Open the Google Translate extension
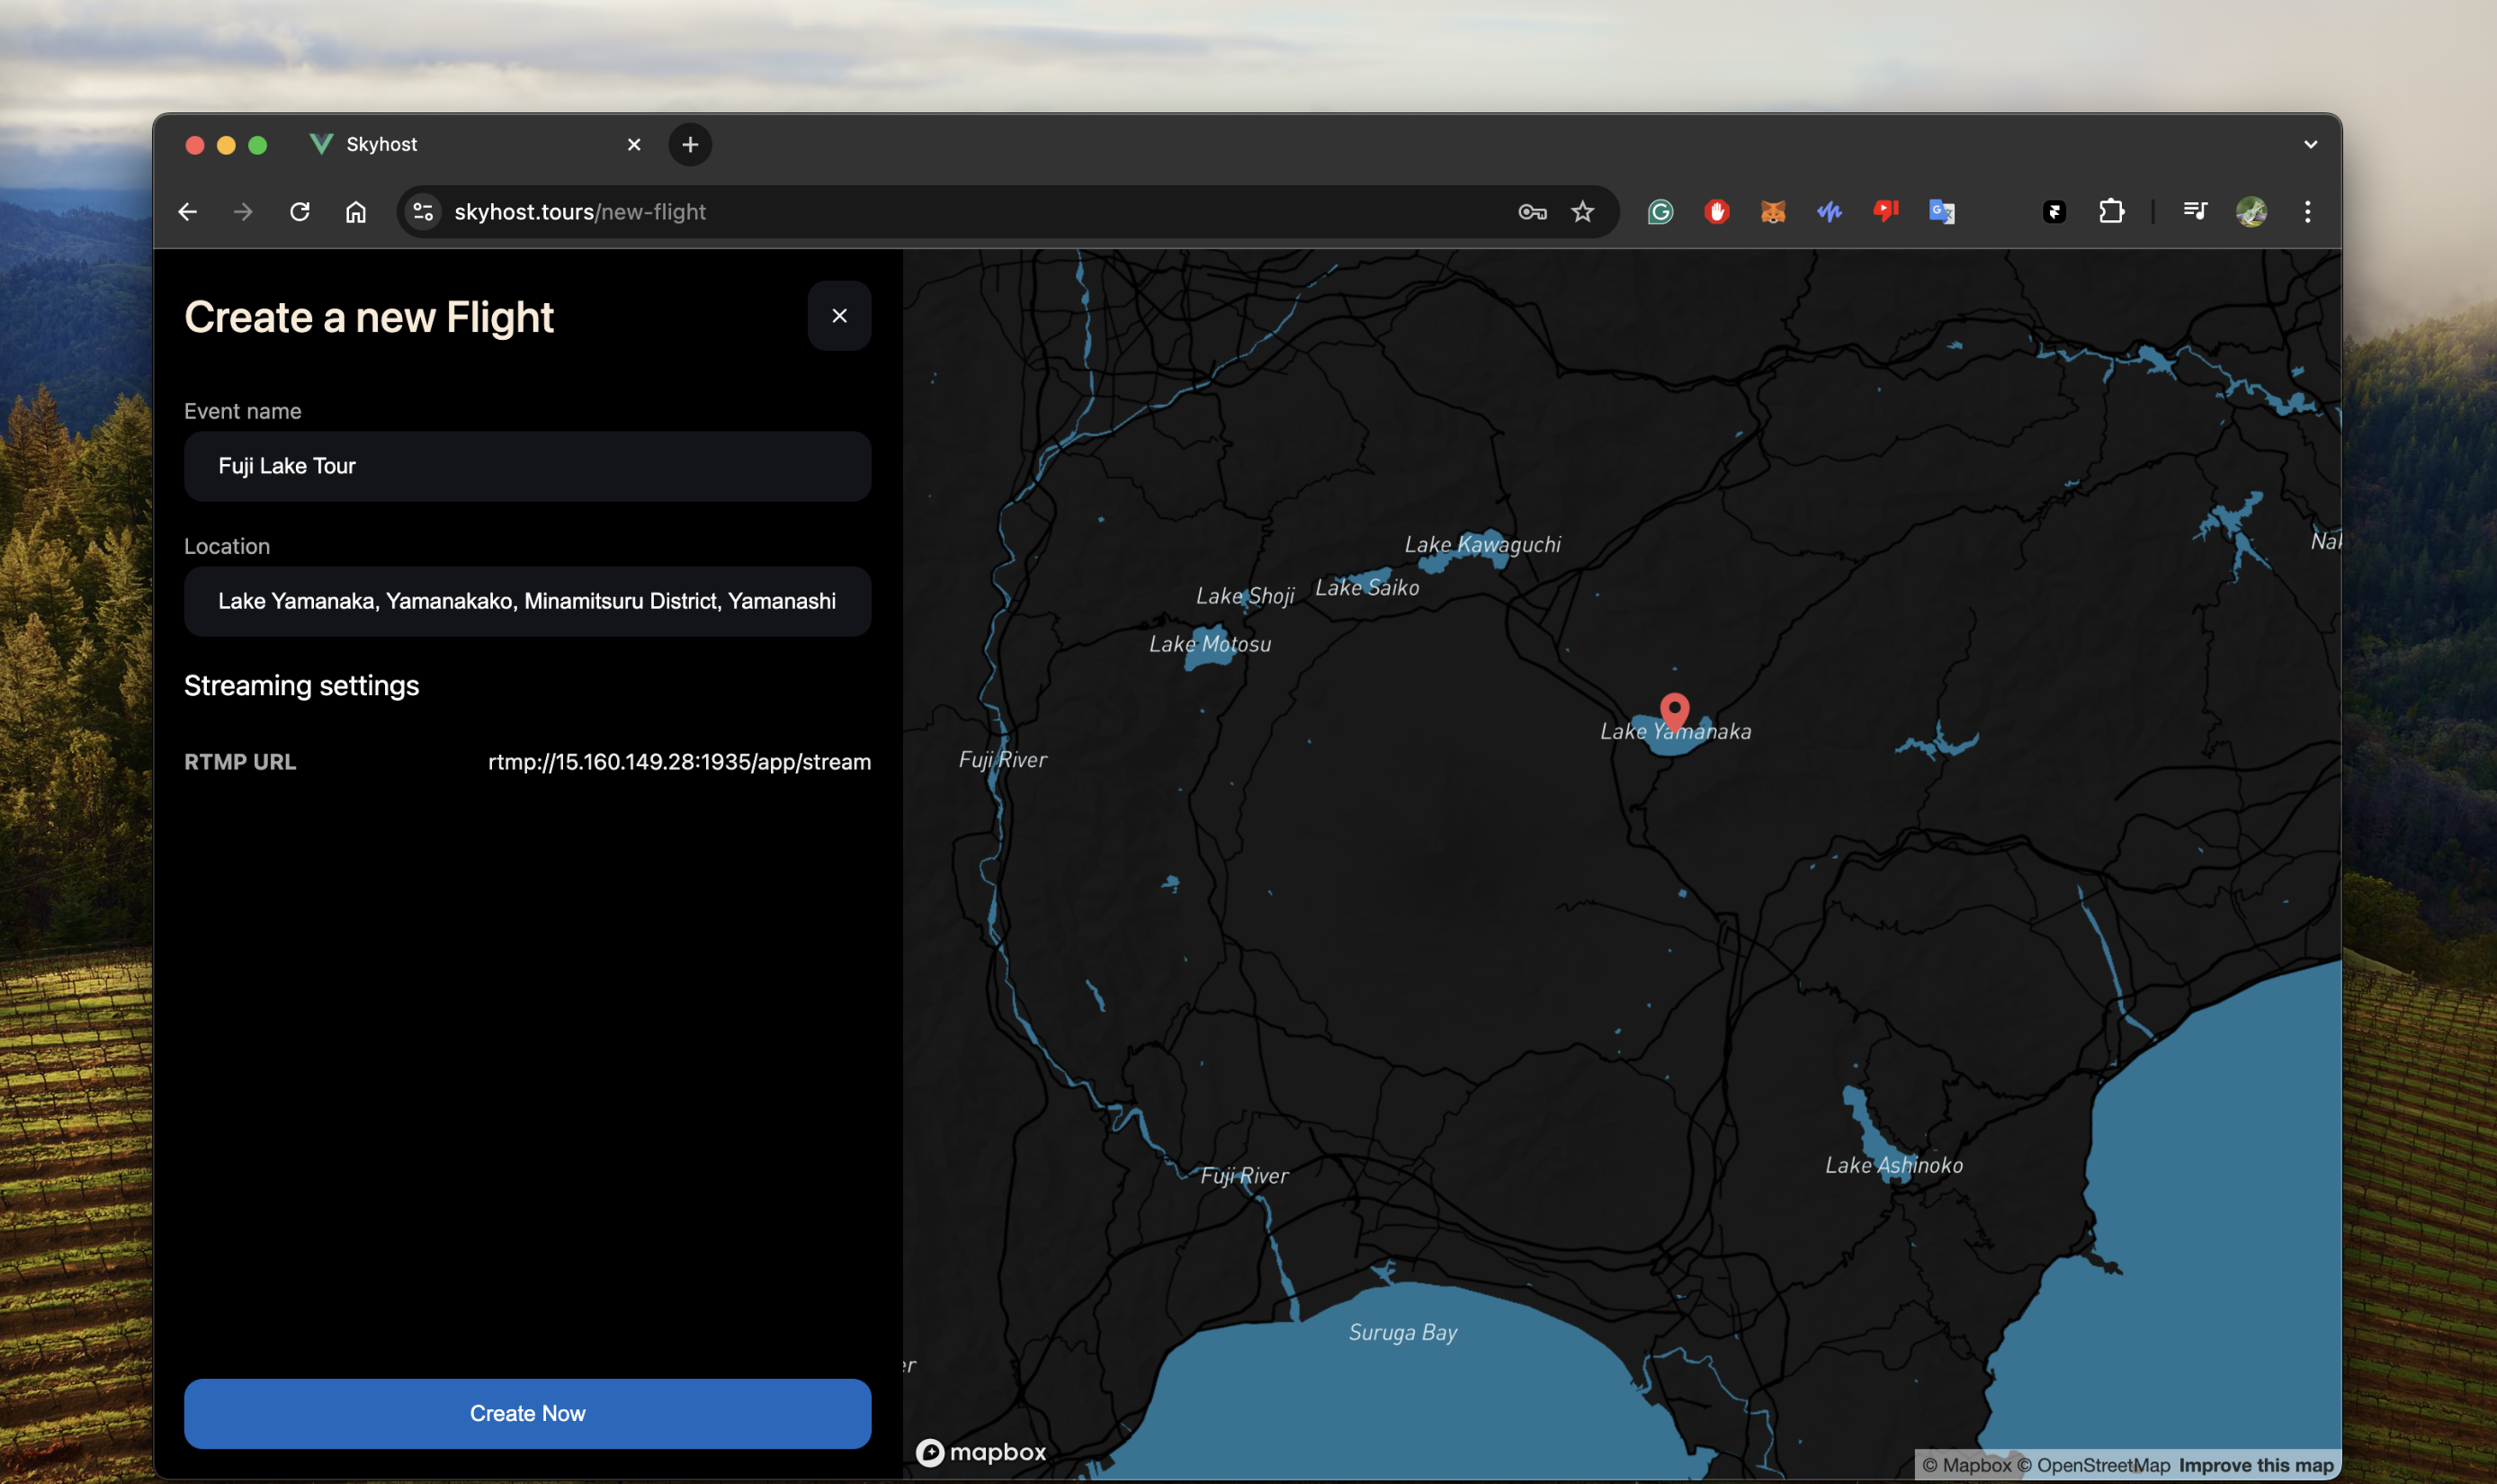 (1942, 212)
